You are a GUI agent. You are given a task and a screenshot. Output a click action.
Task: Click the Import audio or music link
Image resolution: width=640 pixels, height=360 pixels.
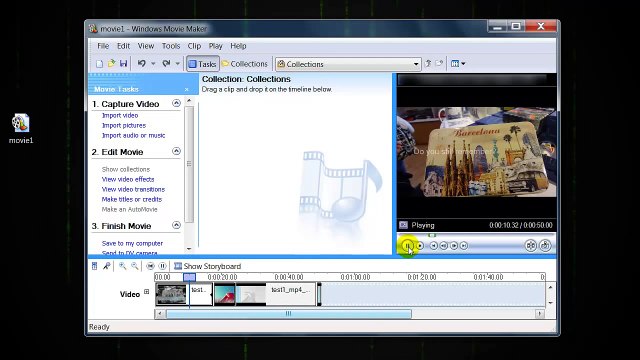(x=133, y=136)
